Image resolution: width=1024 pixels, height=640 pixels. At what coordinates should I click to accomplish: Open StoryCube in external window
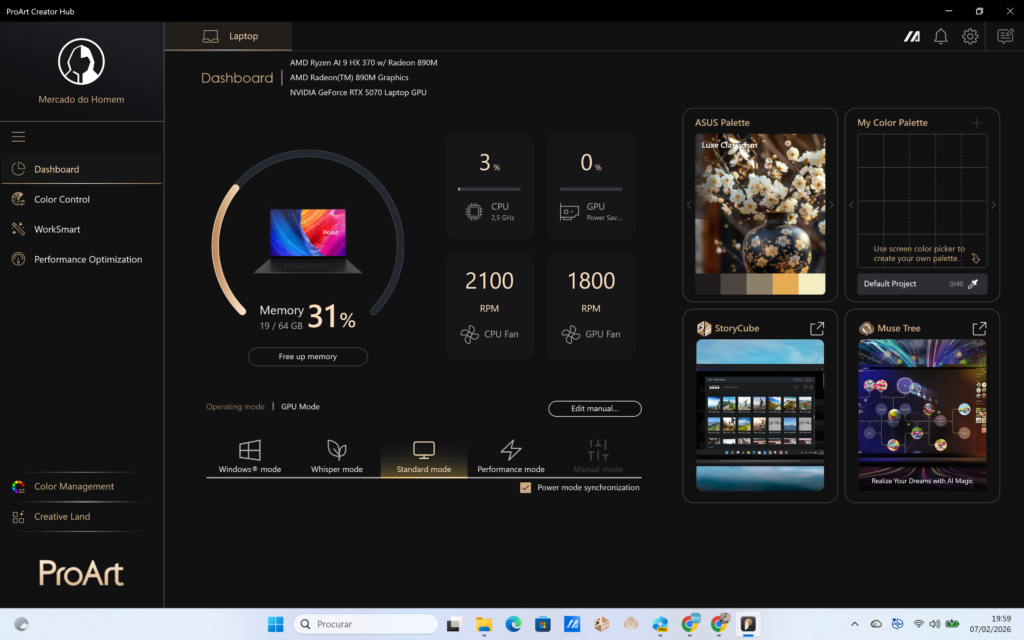pyautogui.click(x=817, y=327)
